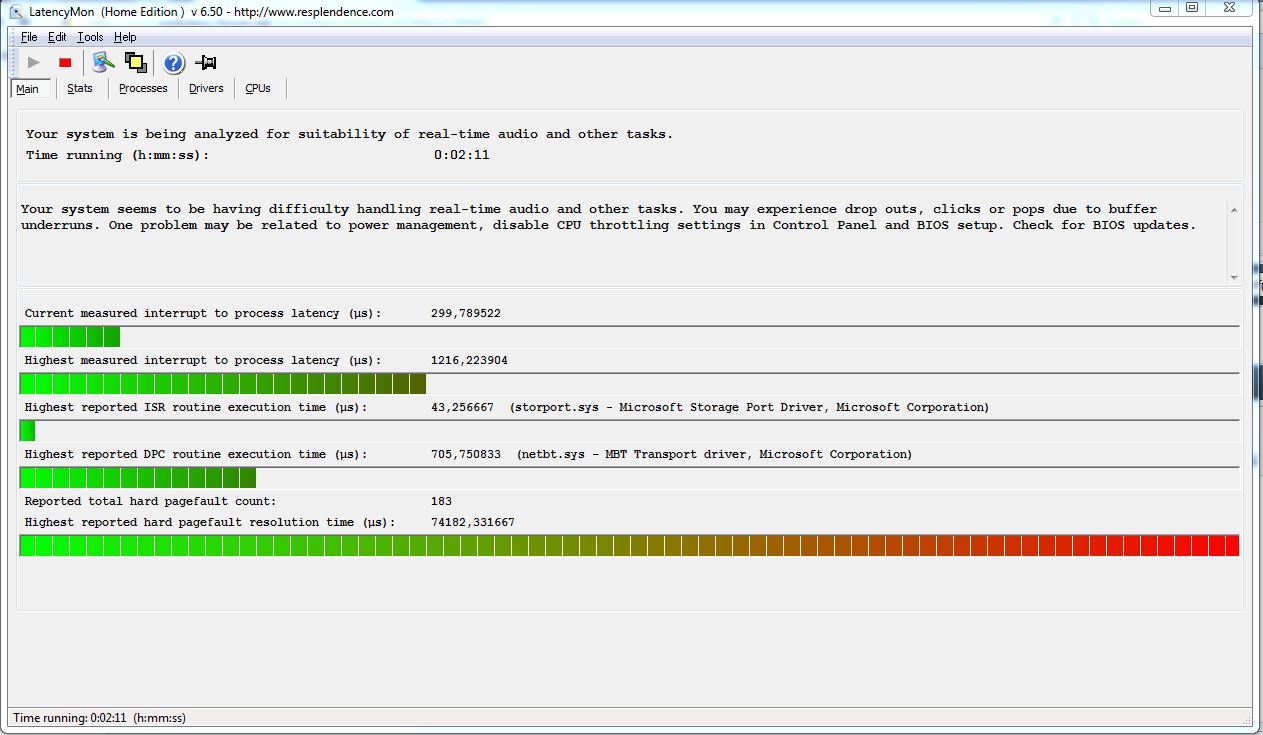Switch to the Stats tab

(80, 88)
